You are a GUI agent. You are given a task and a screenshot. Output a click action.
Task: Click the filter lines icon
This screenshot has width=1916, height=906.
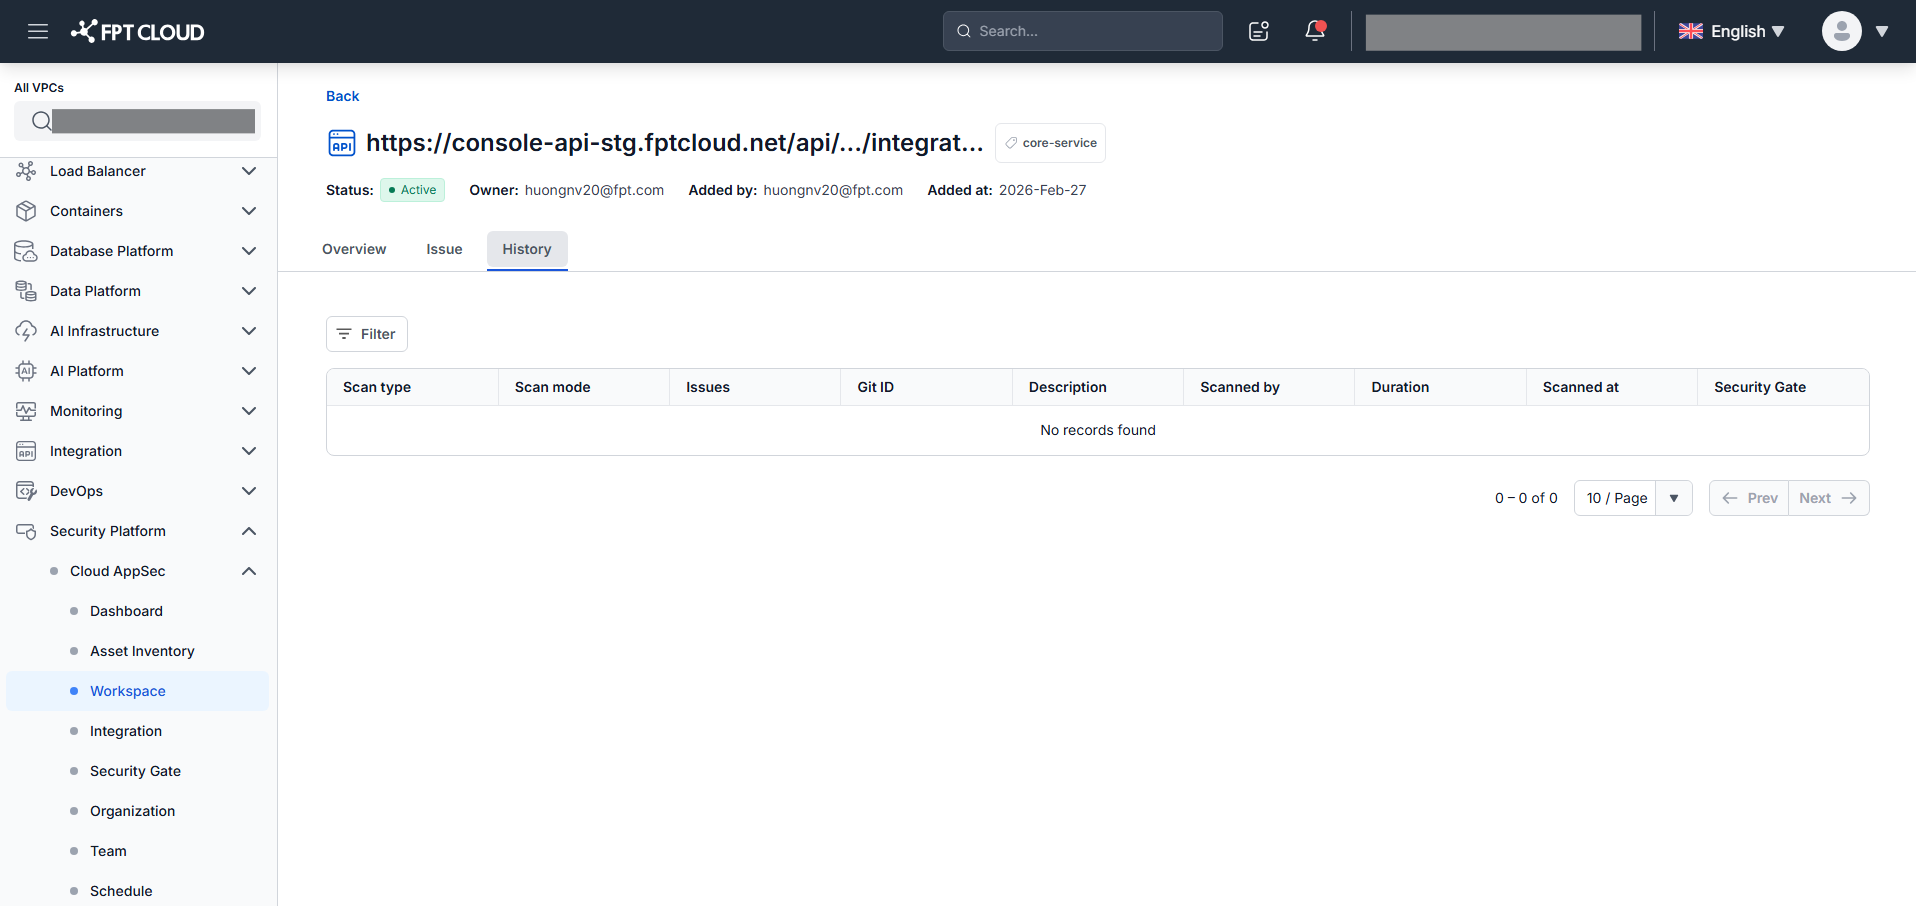coord(344,334)
